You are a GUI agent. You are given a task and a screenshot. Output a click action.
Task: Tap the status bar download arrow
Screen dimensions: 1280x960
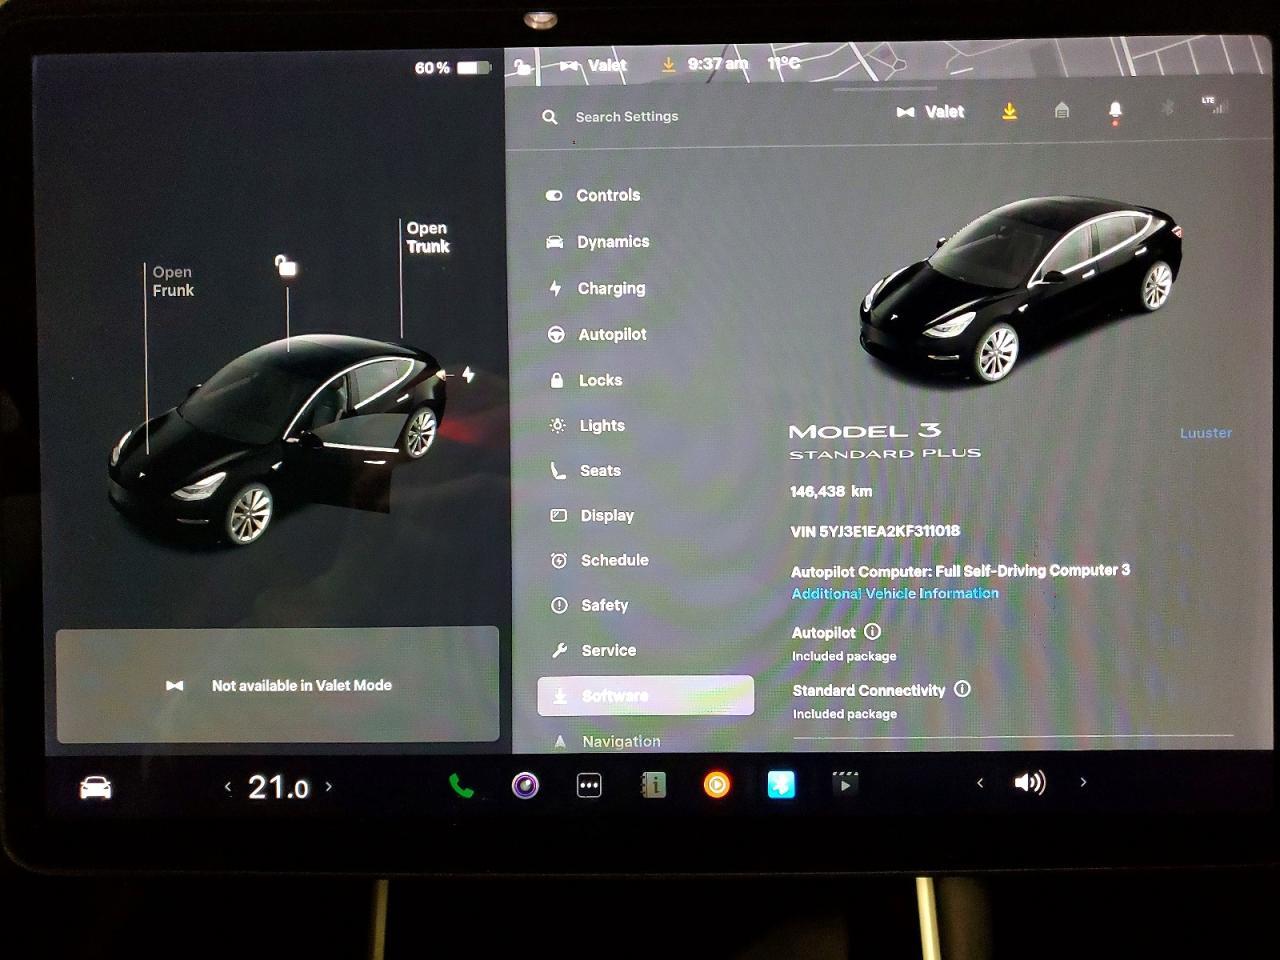pos(668,64)
